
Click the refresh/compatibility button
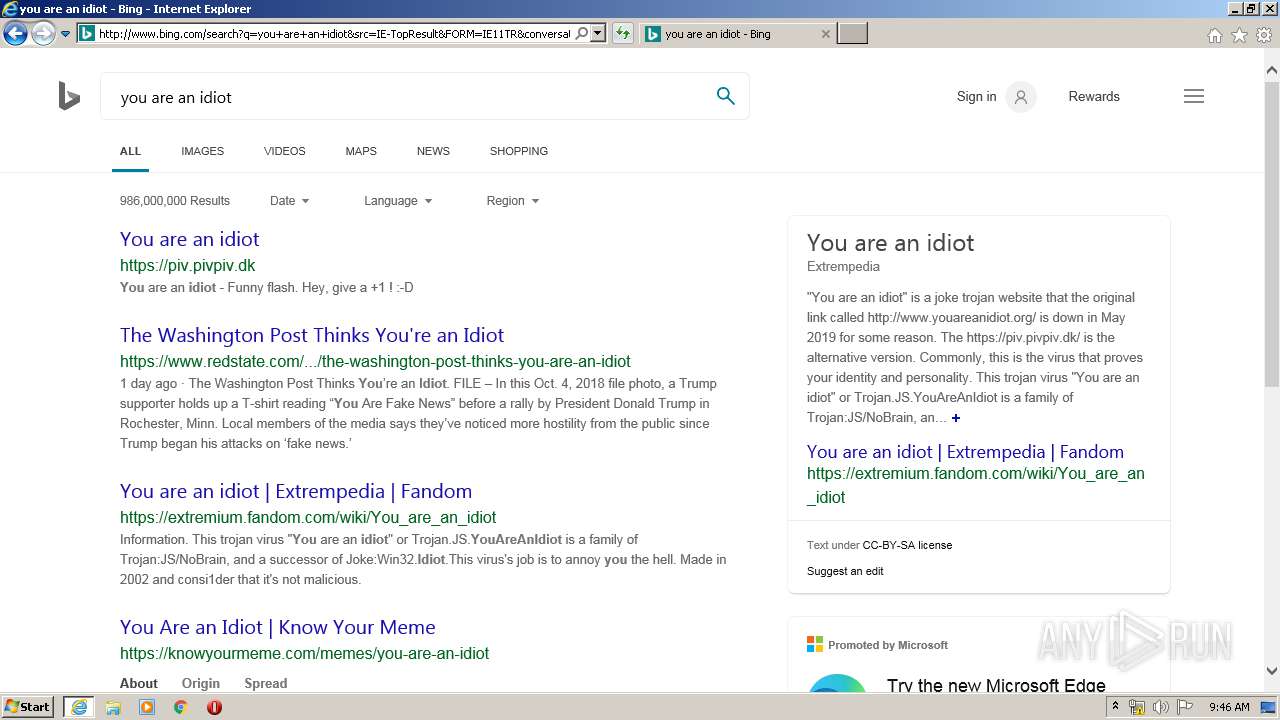tap(623, 33)
